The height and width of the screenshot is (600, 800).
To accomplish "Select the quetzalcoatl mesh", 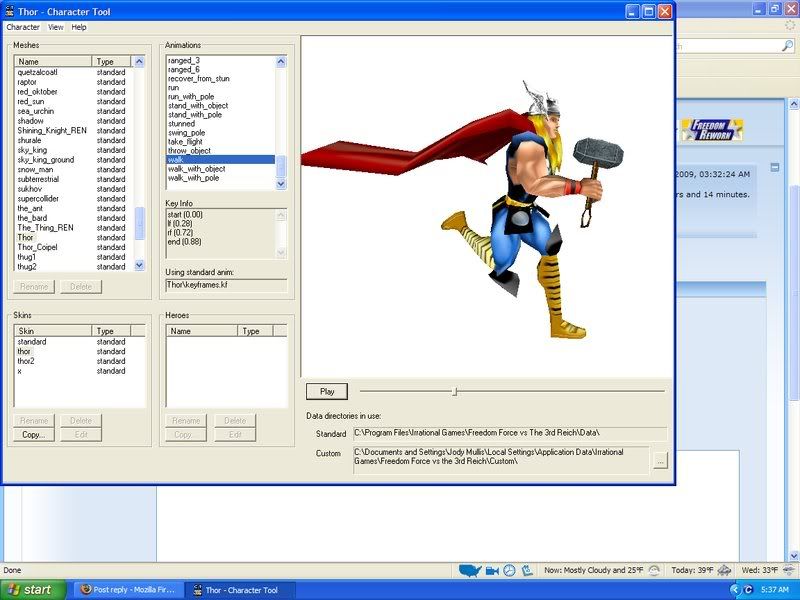I will pyautogui.click(x=37, y=72).
